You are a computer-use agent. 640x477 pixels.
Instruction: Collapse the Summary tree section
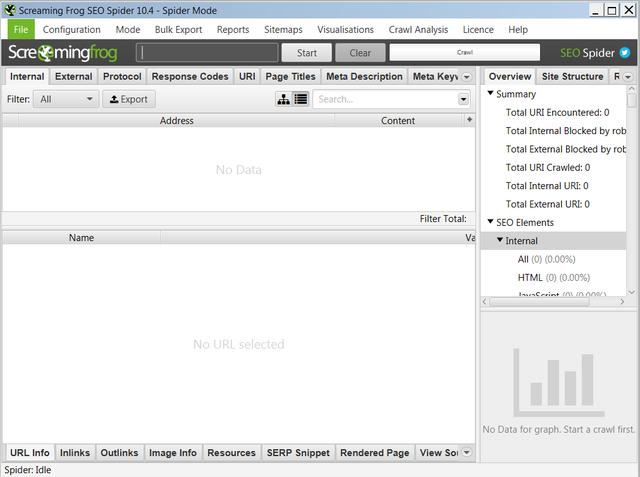tap(490, 94)
